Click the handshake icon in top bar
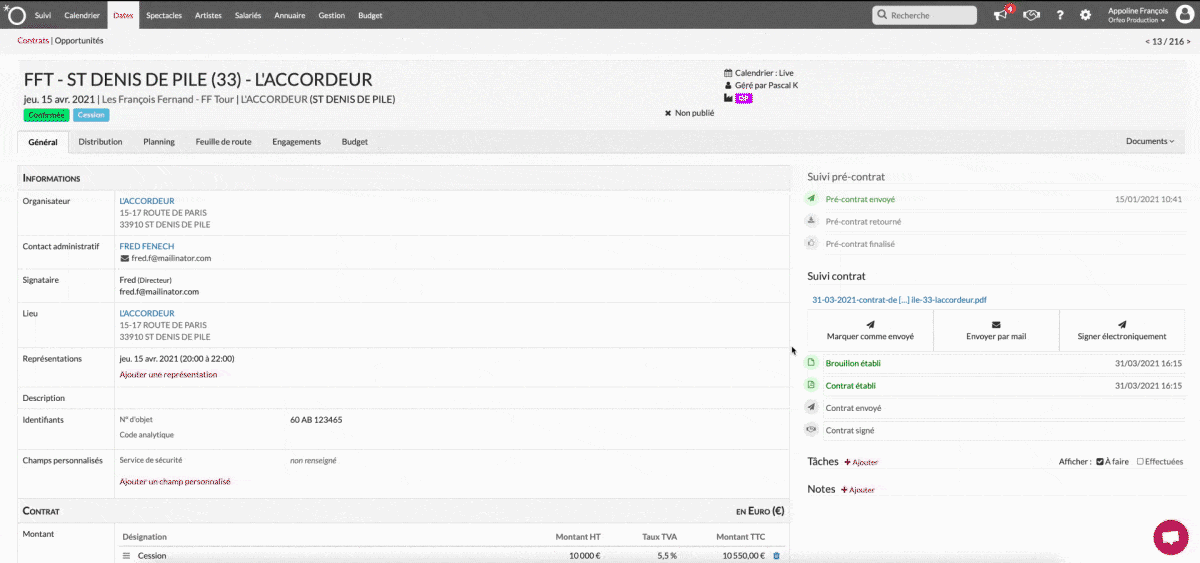 (1033, 15)
